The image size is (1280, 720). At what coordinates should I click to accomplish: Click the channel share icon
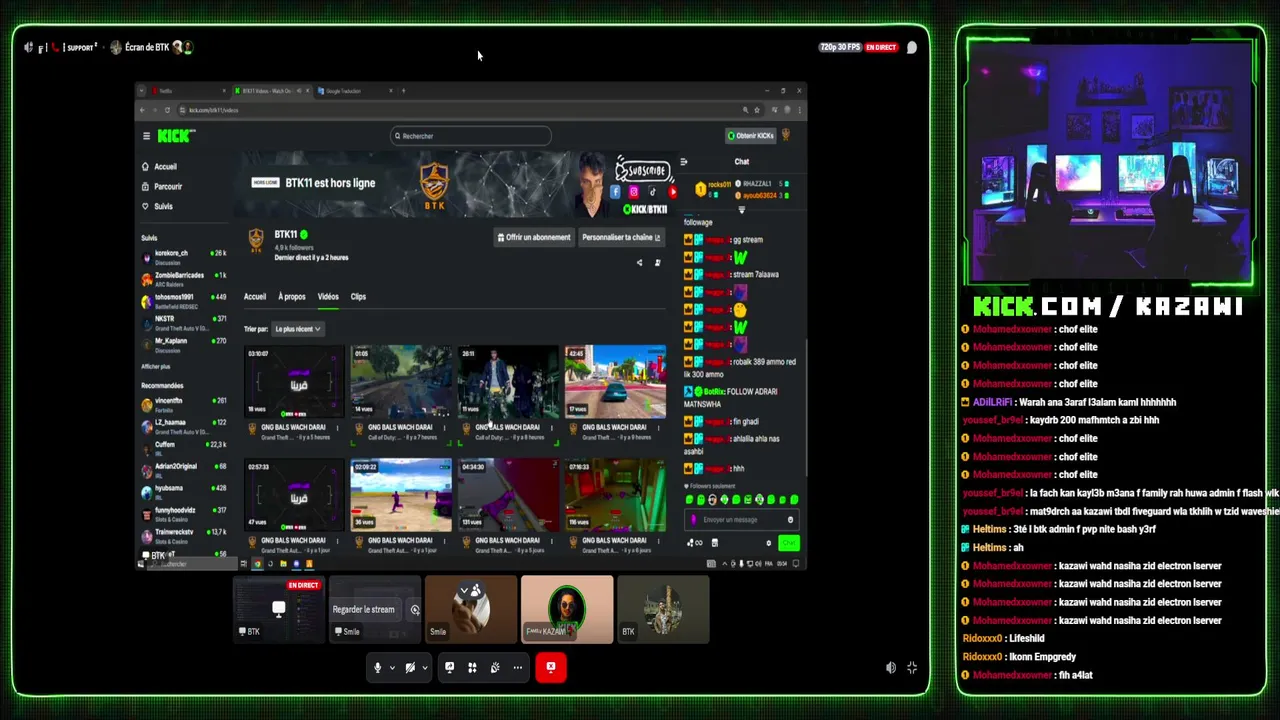pos(640,263)
